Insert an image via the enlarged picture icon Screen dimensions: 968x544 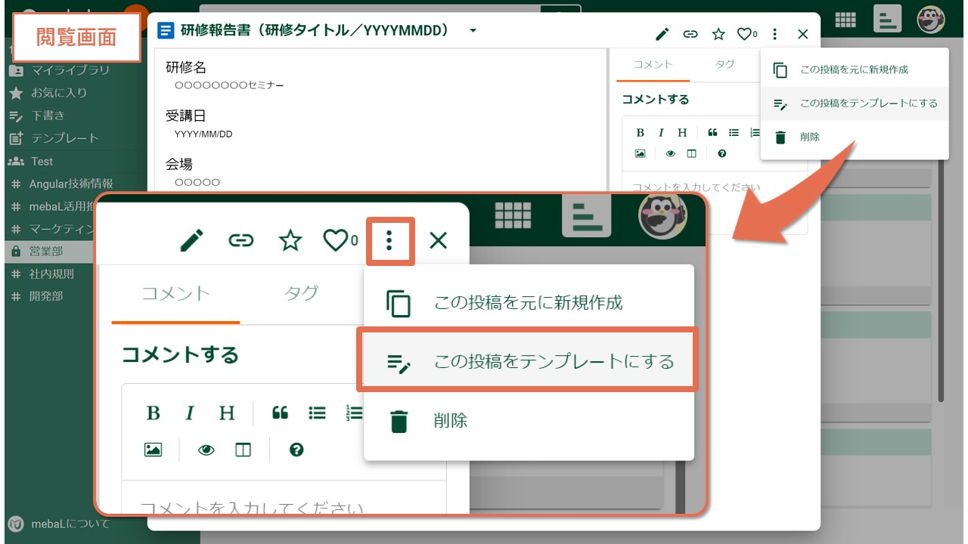(153, 450)
